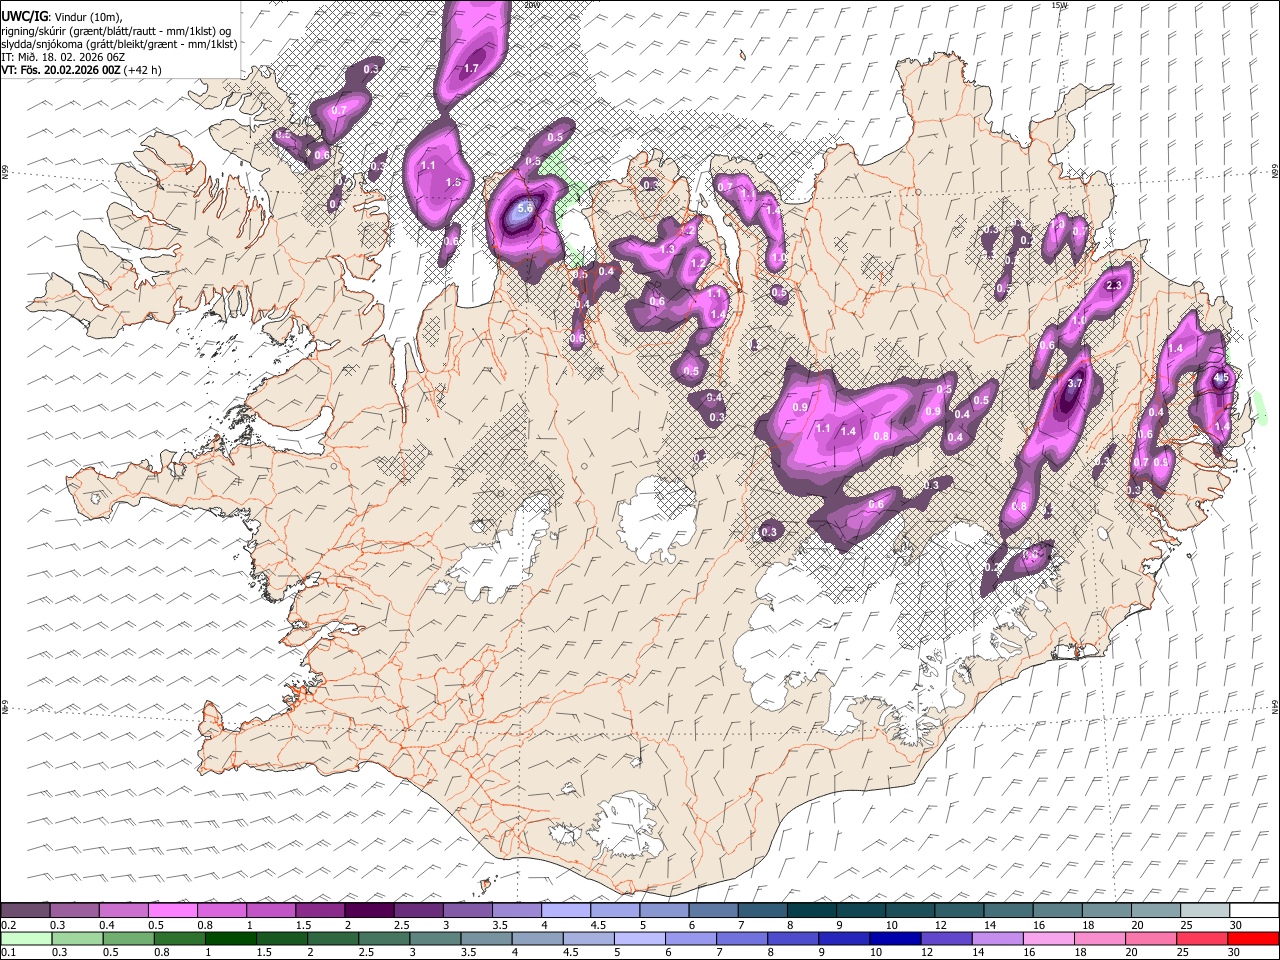Screen dimensions: 1280x960
Task: Select the grey-green 3–3.5 rain swatch
Action: [436, 938]
